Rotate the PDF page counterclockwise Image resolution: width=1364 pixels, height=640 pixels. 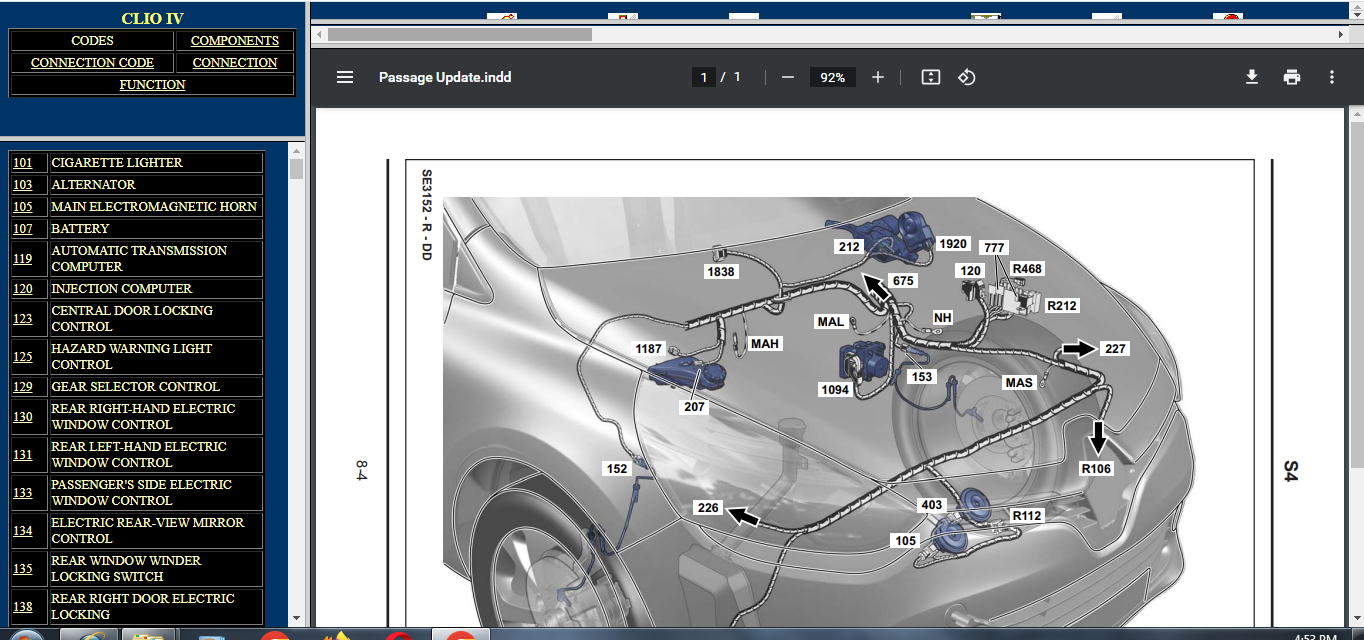pos(967,77)
